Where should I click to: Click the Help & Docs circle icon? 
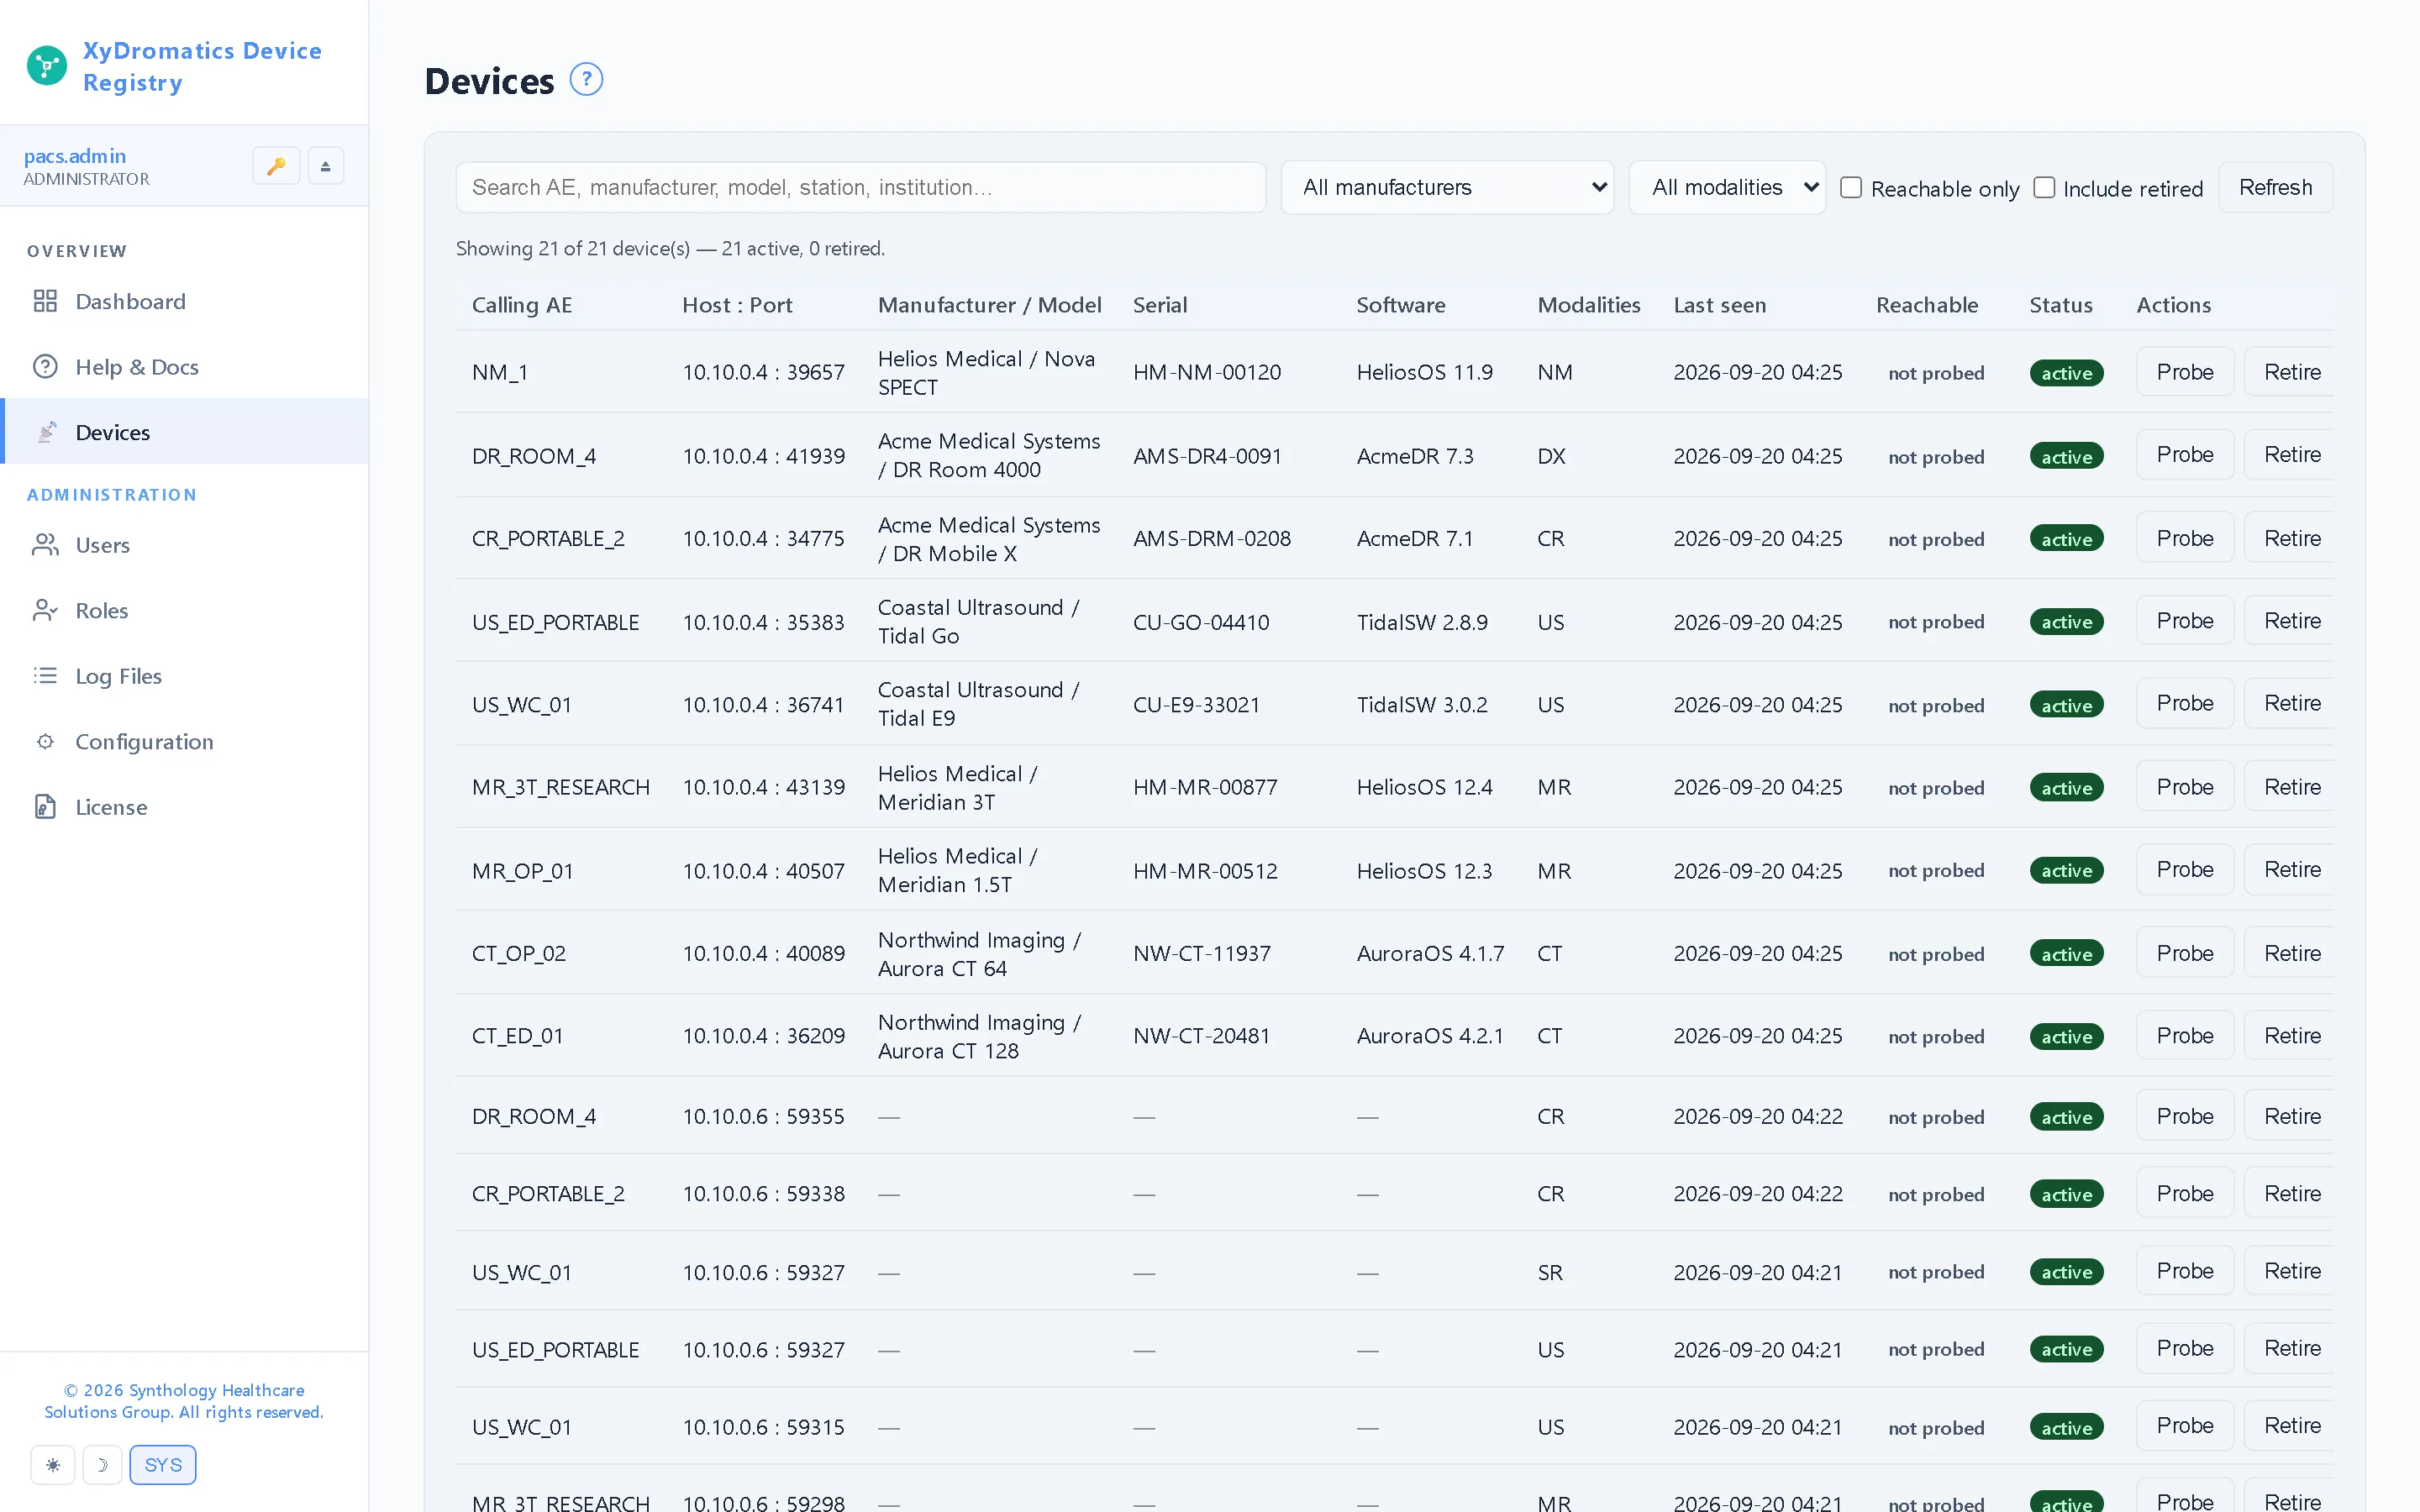point(45,367)
